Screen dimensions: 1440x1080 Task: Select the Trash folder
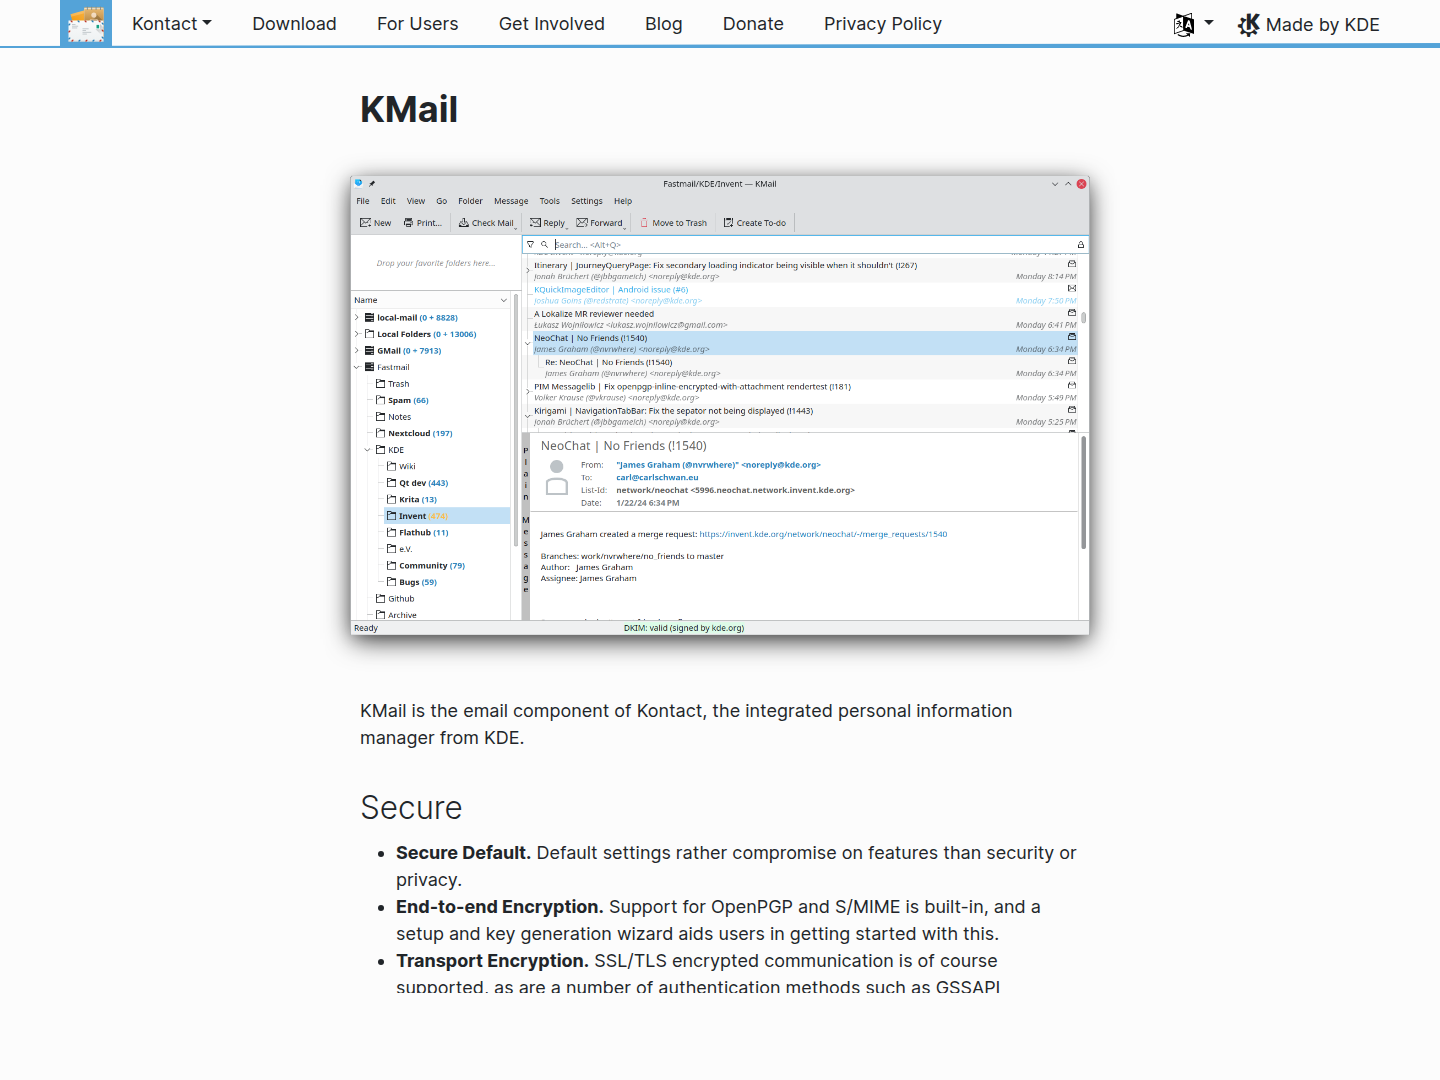tap(392, 384)
